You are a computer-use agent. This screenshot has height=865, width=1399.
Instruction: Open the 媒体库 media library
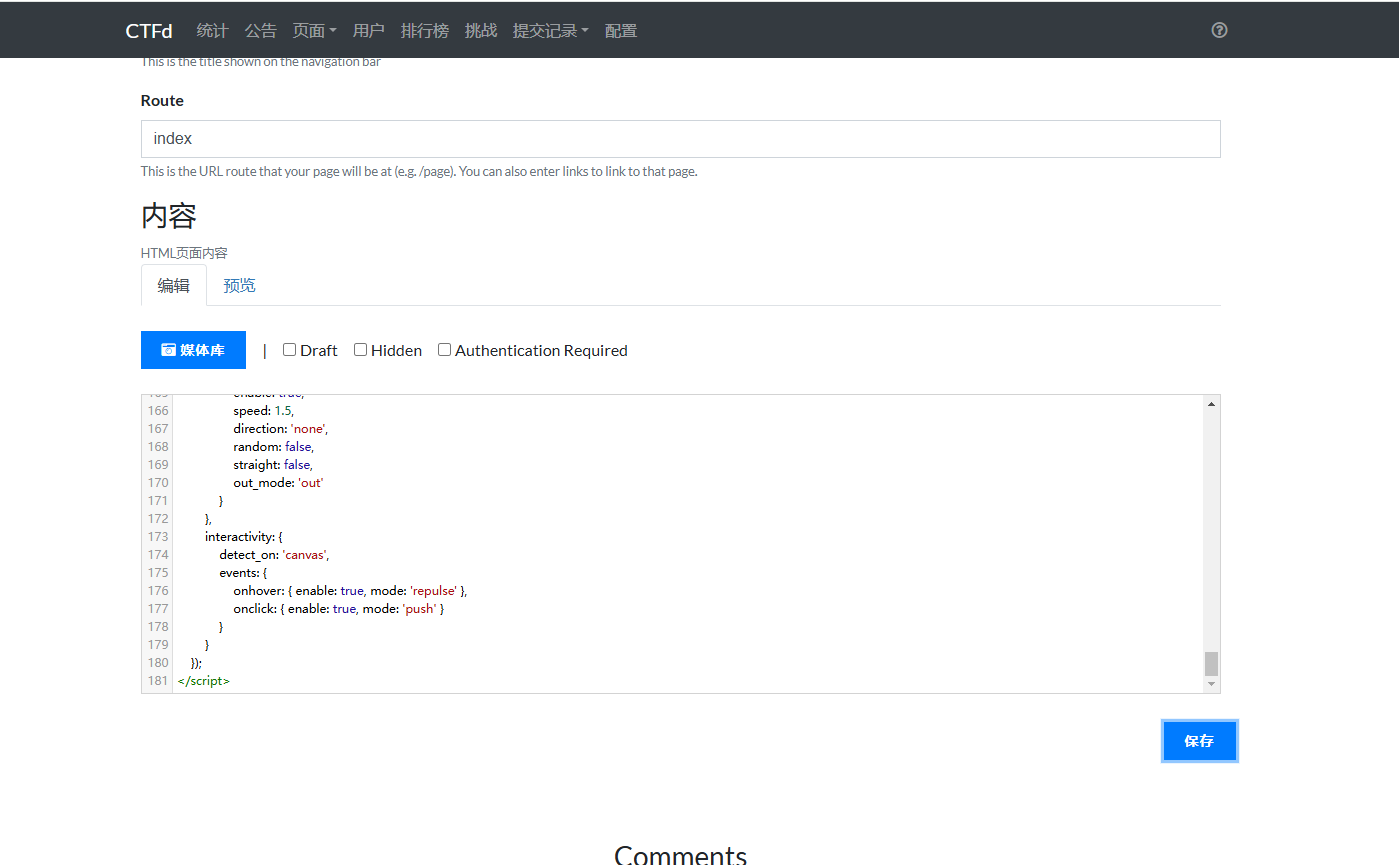193,350
